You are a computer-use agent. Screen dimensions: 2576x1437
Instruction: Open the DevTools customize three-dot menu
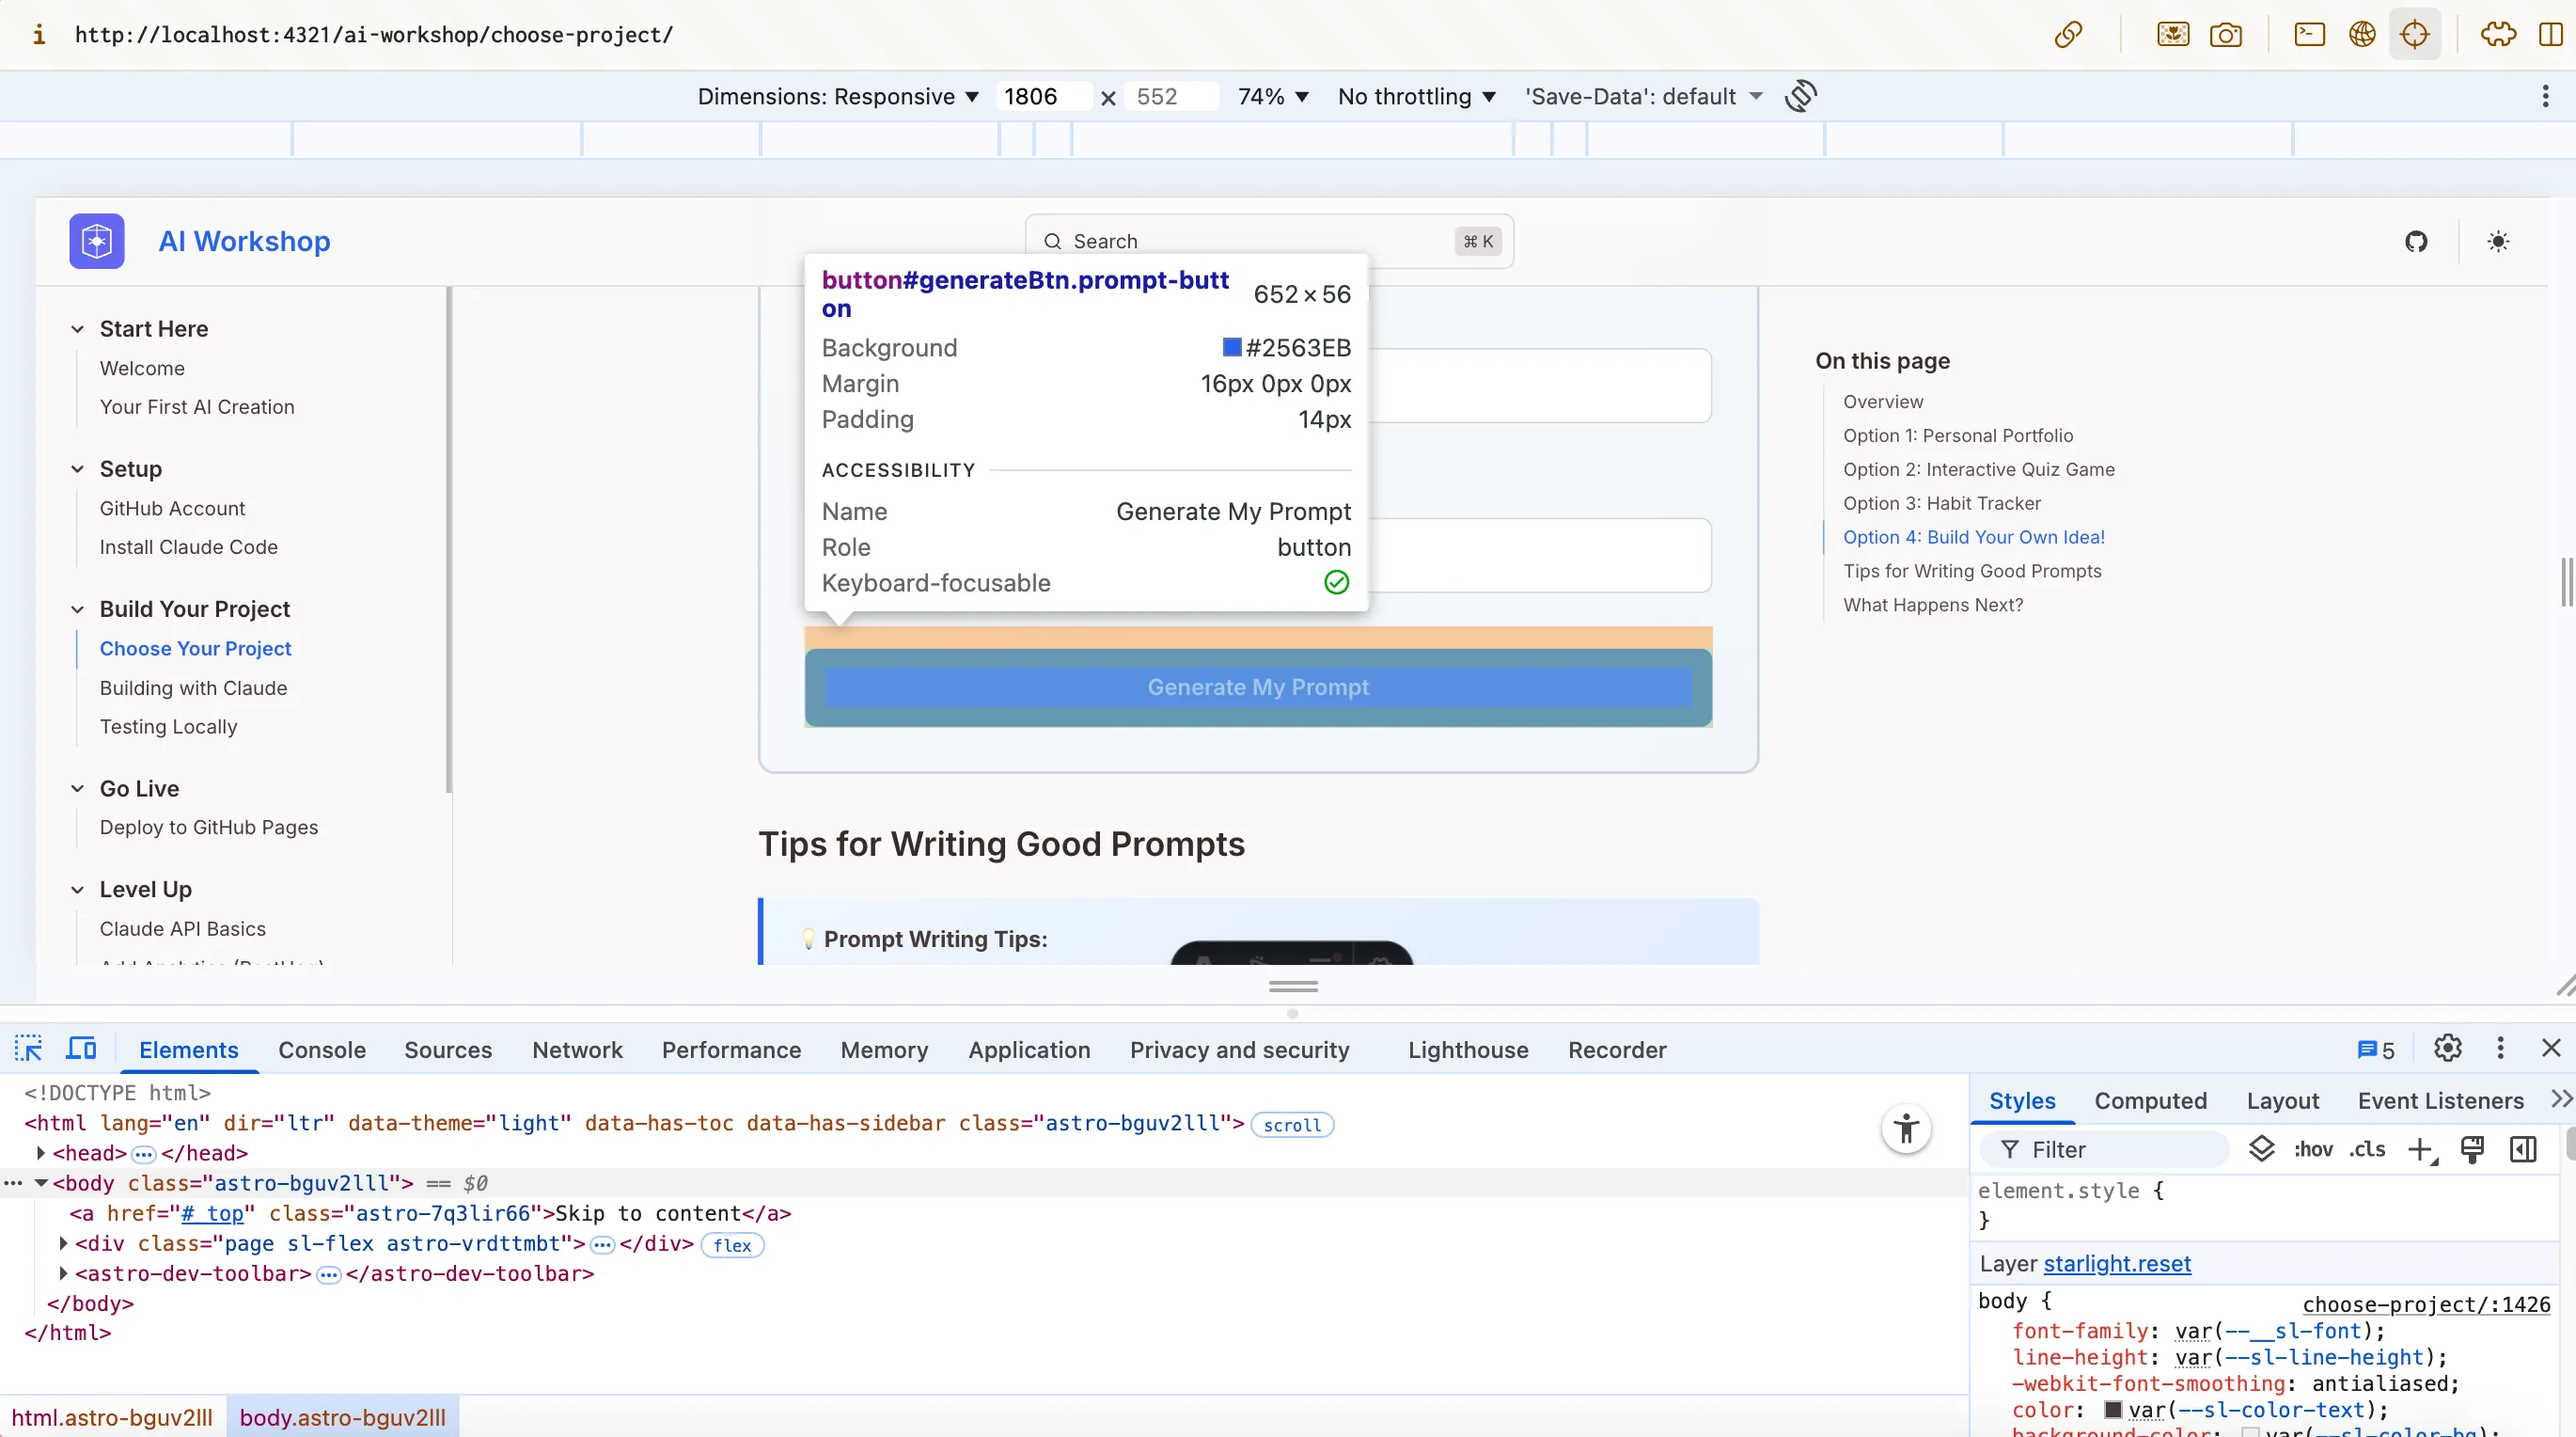(x=2501, y=1048)
